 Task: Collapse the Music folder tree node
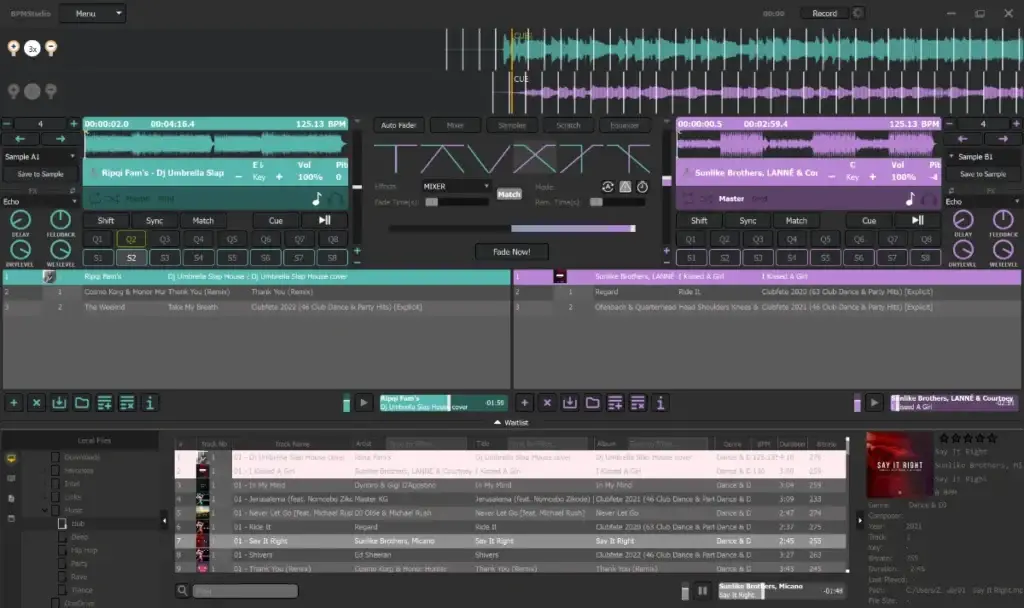[x=44, y=511]
